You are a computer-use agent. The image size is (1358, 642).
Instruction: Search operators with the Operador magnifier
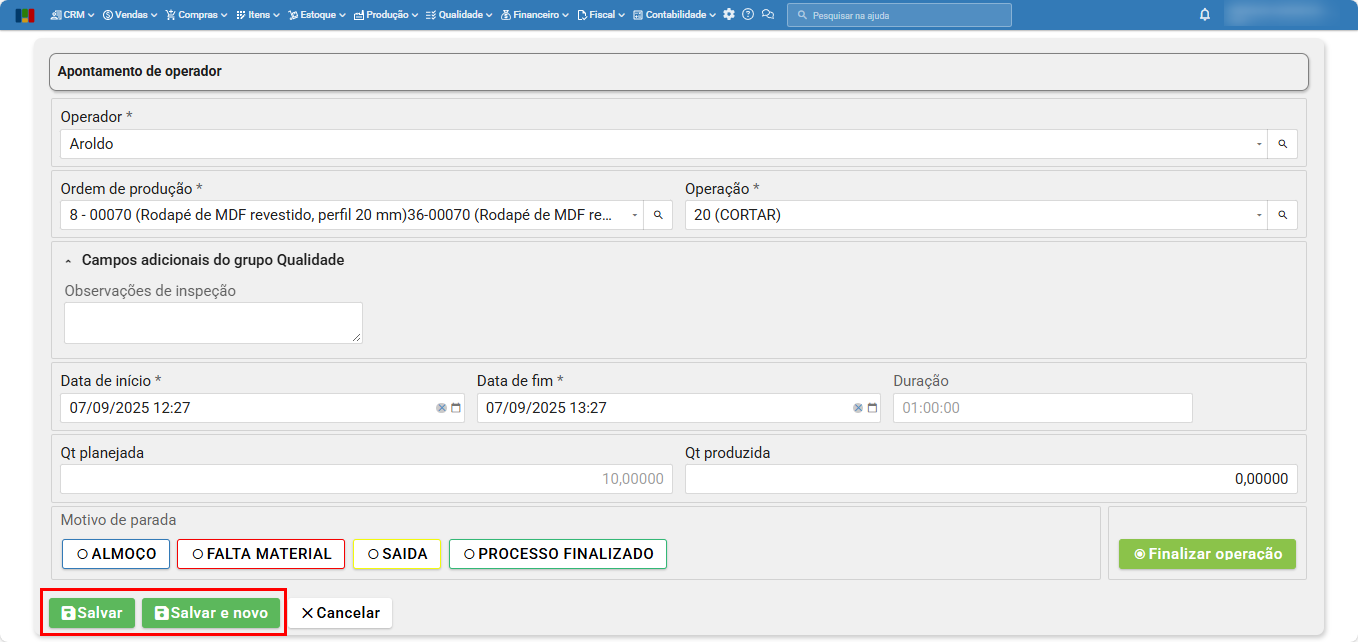(1283, 144)
